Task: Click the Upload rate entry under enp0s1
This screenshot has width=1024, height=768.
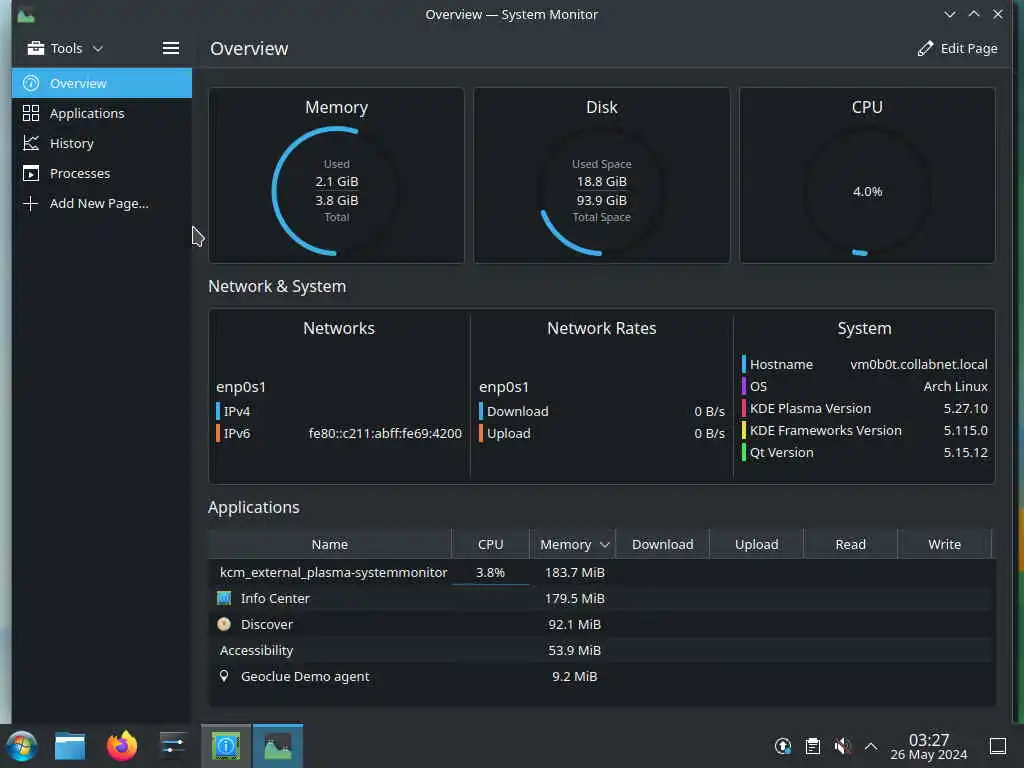Action: (x=601, y=433)
